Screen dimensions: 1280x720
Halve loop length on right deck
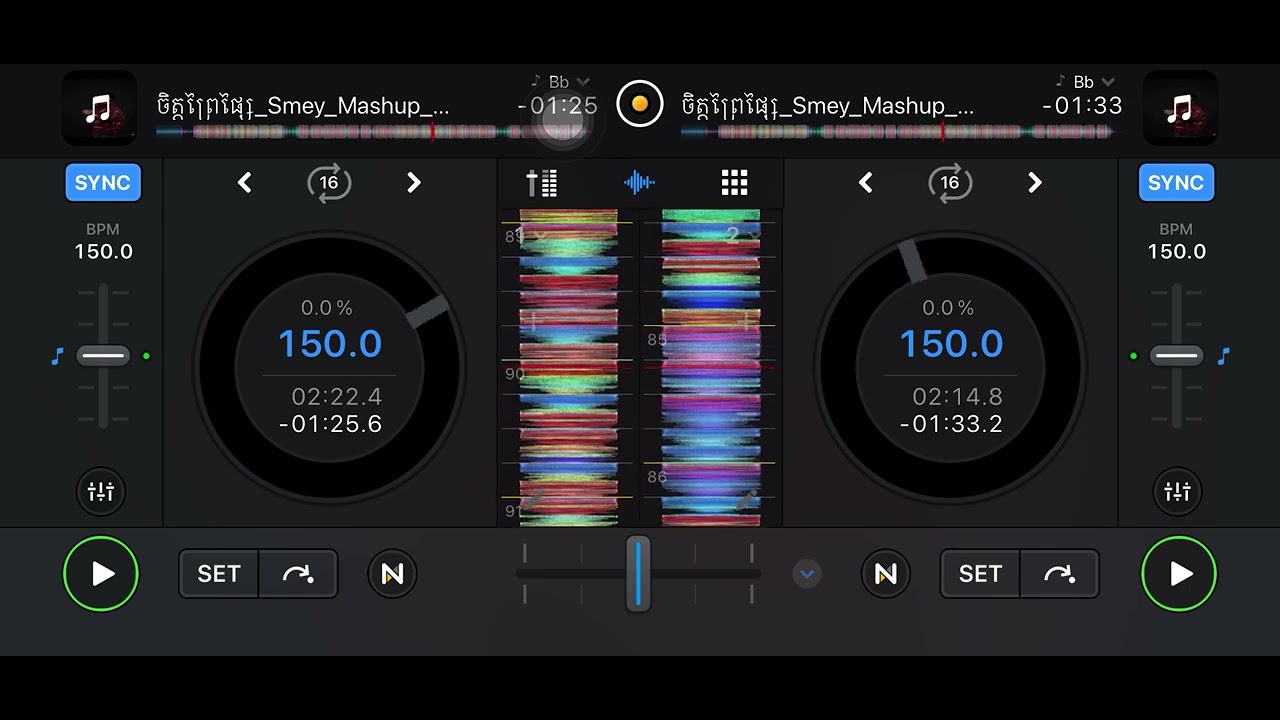point(866,183)
